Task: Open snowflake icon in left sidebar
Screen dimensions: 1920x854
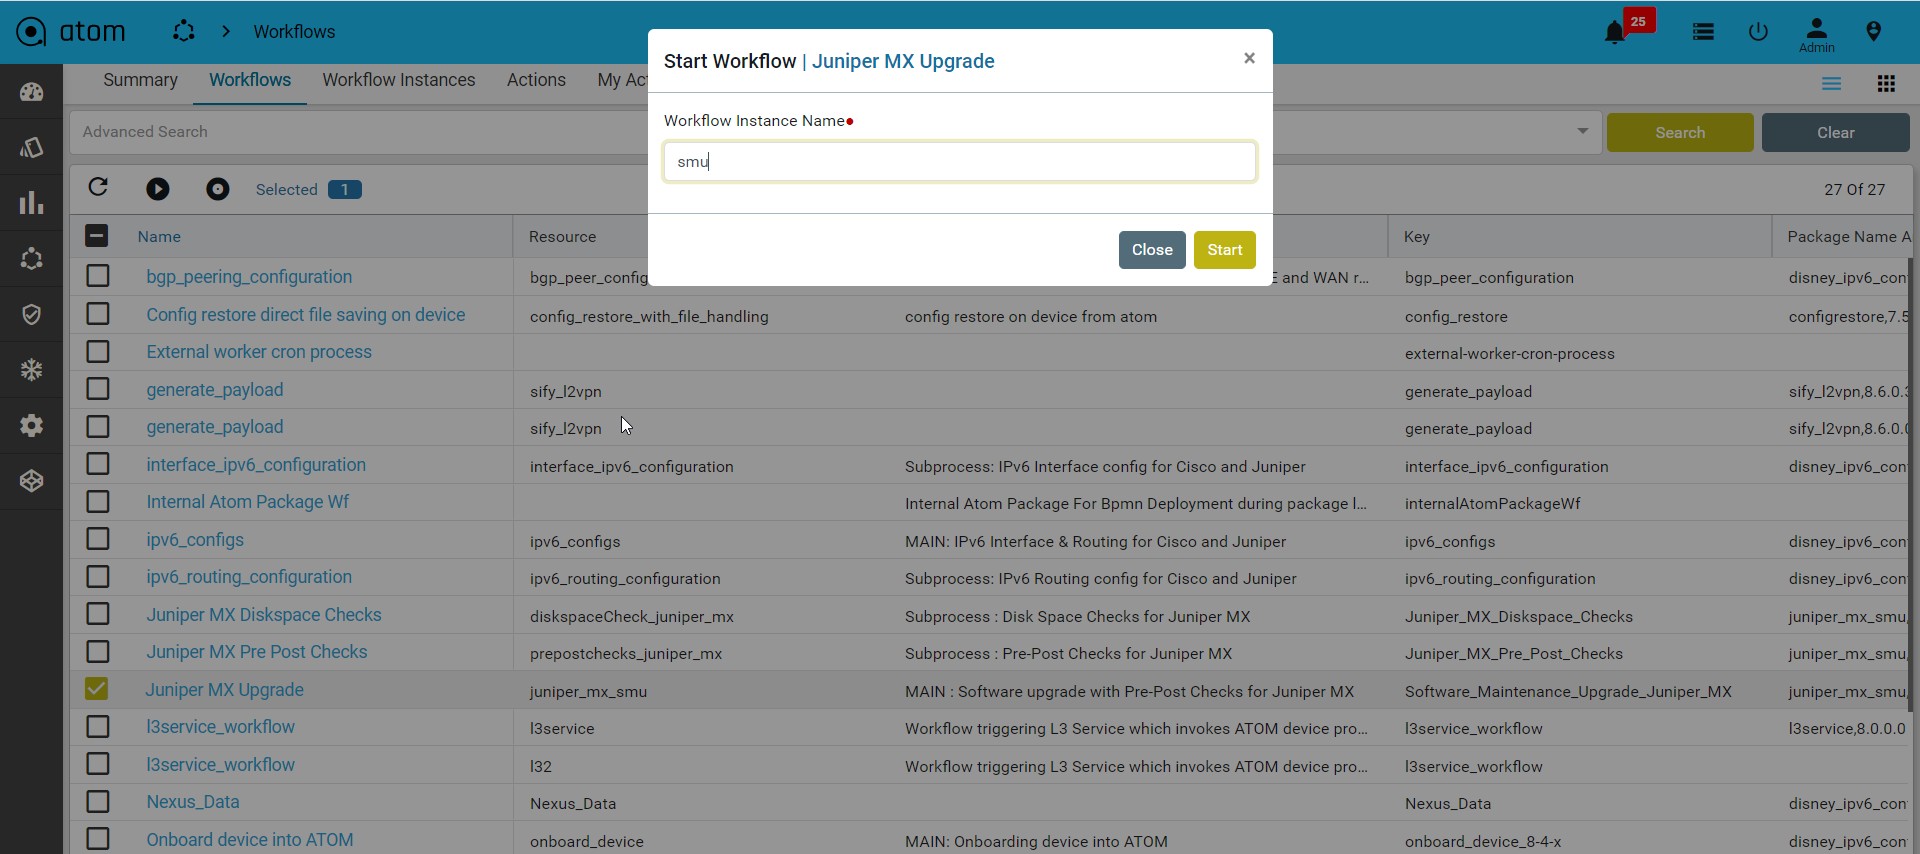Action: (x=32, y=370)
